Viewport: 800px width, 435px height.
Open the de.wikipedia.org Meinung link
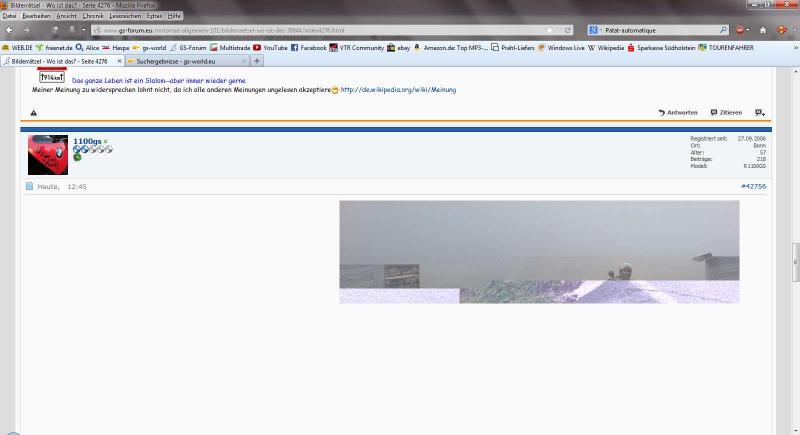398,90
